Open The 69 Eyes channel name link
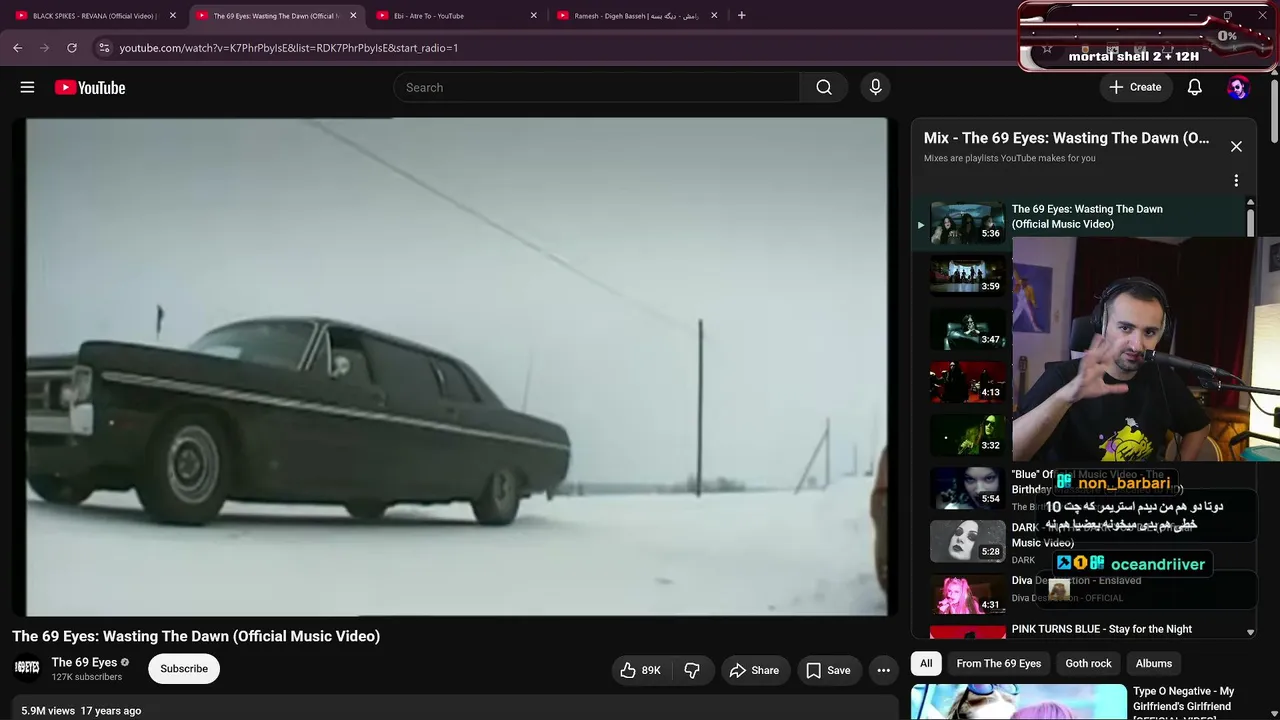Screen dimensions: 1280x720 coord(84,662)
